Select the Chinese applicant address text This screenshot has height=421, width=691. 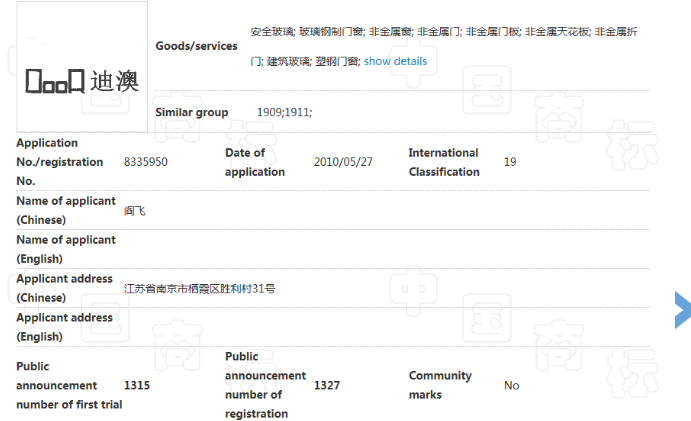click(x=199, y=288)
